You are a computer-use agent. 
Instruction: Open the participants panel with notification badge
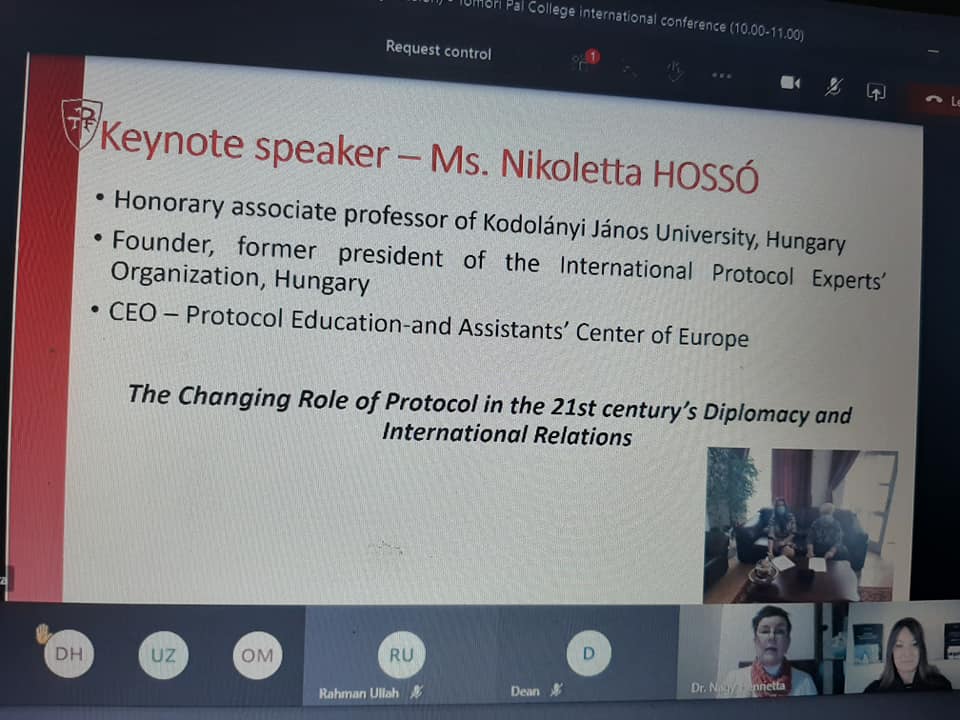click(x=583, y=62)
